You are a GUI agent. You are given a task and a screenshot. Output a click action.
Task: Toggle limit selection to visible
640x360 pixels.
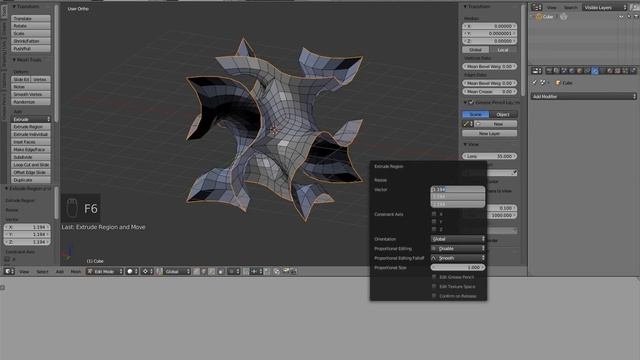(220, 271)
